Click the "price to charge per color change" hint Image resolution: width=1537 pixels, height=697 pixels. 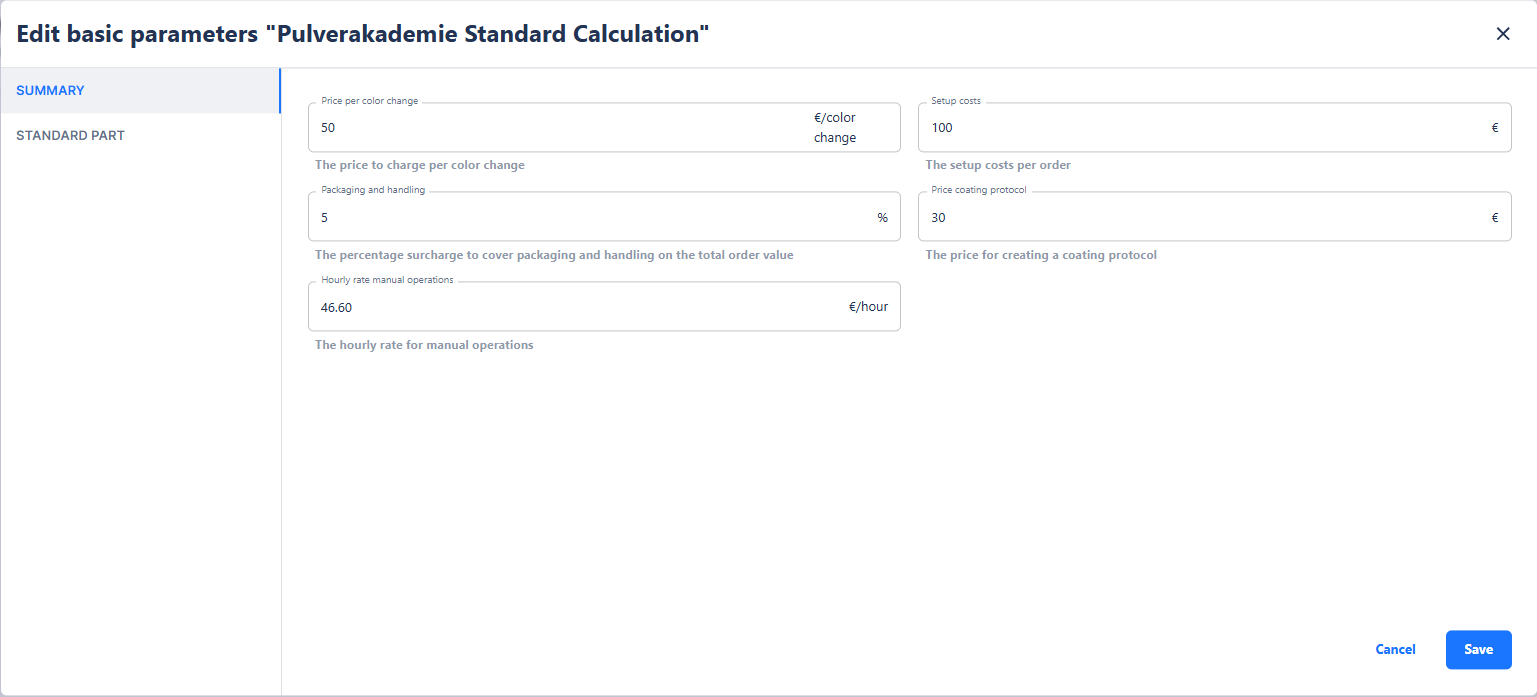[x=419, y=165]
